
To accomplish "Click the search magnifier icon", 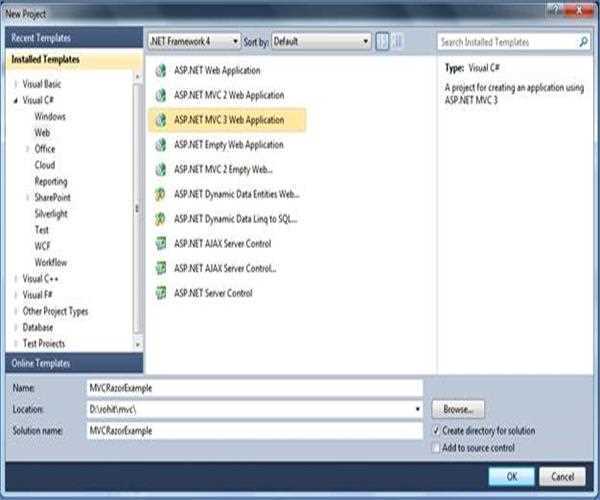I will pos(583,43).
